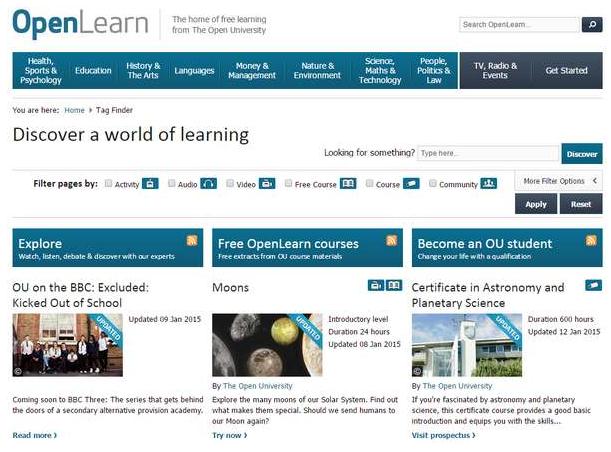Click the book icon beside Moons
Screen dimensions: 611x452
point(394,285)
